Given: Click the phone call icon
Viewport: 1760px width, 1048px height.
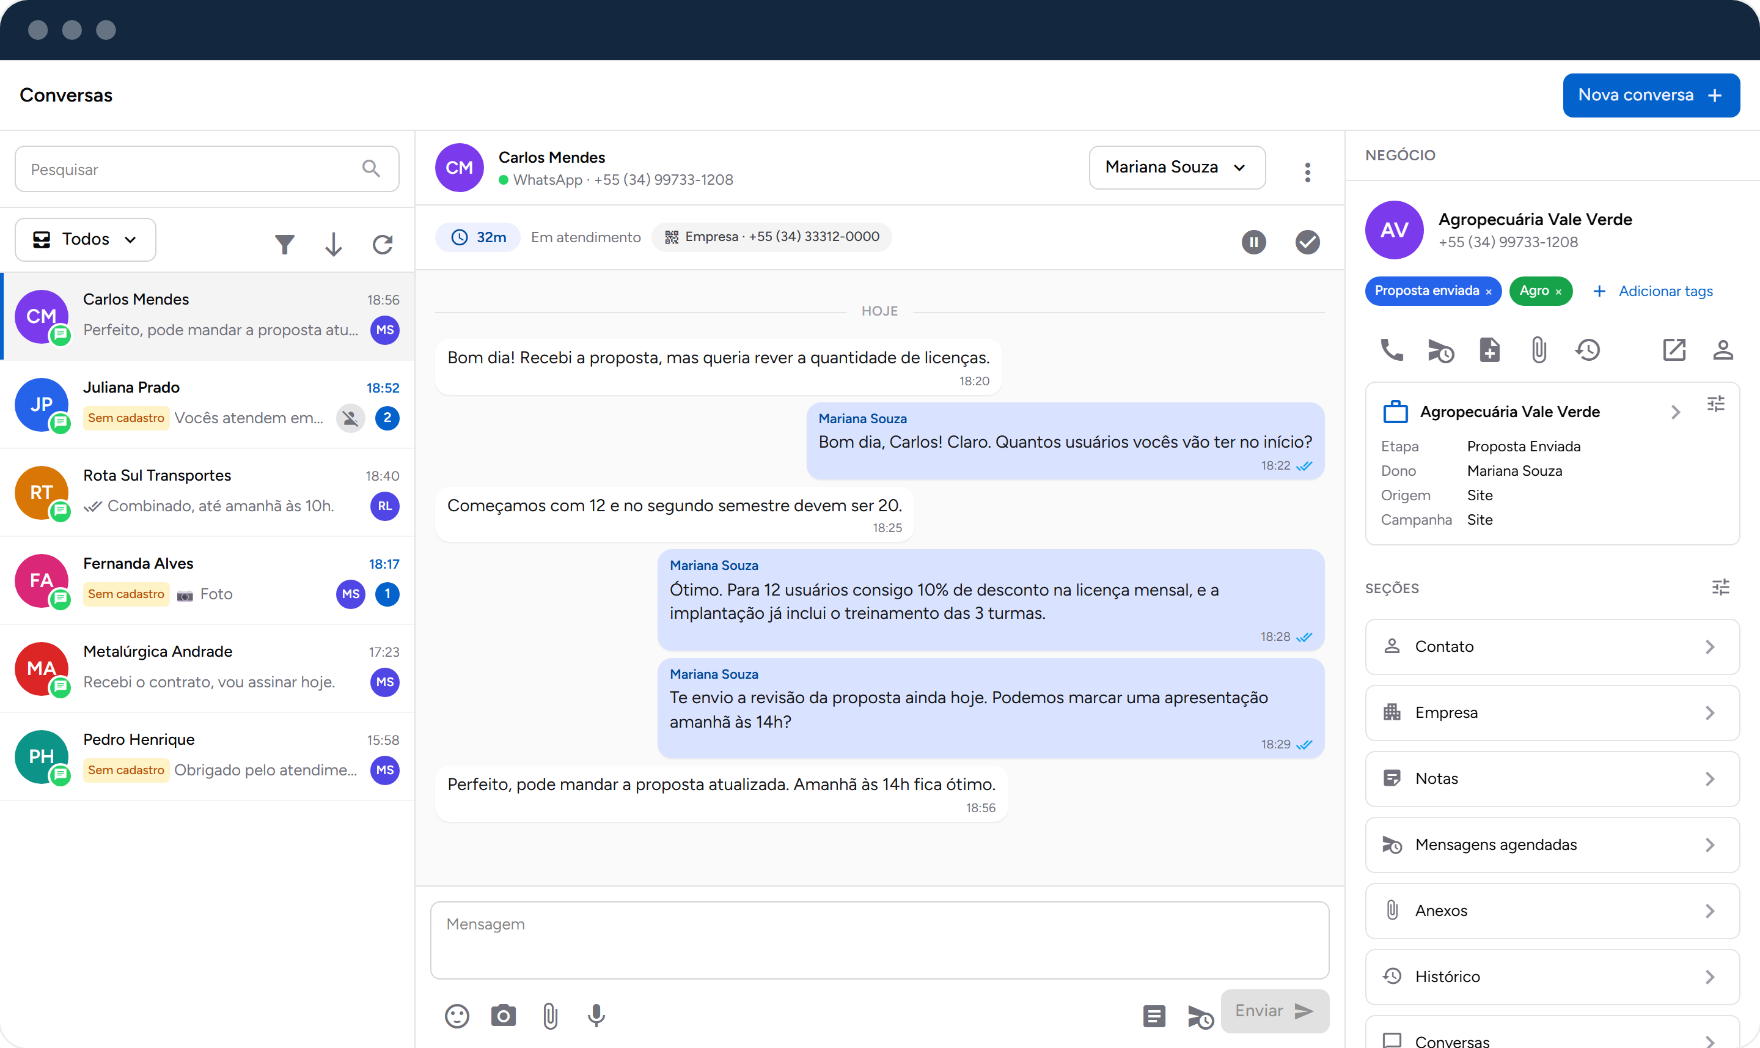Looking at the screenshot, I should click(x=1392, y=350).
